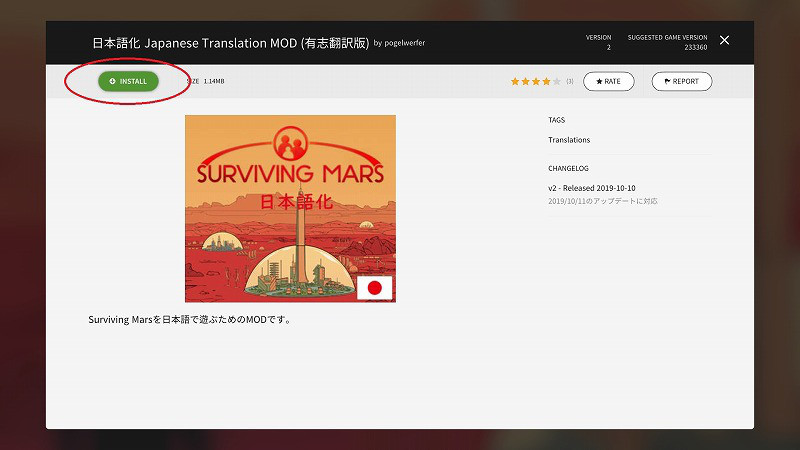This screenshot has height=450, width=800.
Task: Close the mod details dialog
Action: click(724, 40)
